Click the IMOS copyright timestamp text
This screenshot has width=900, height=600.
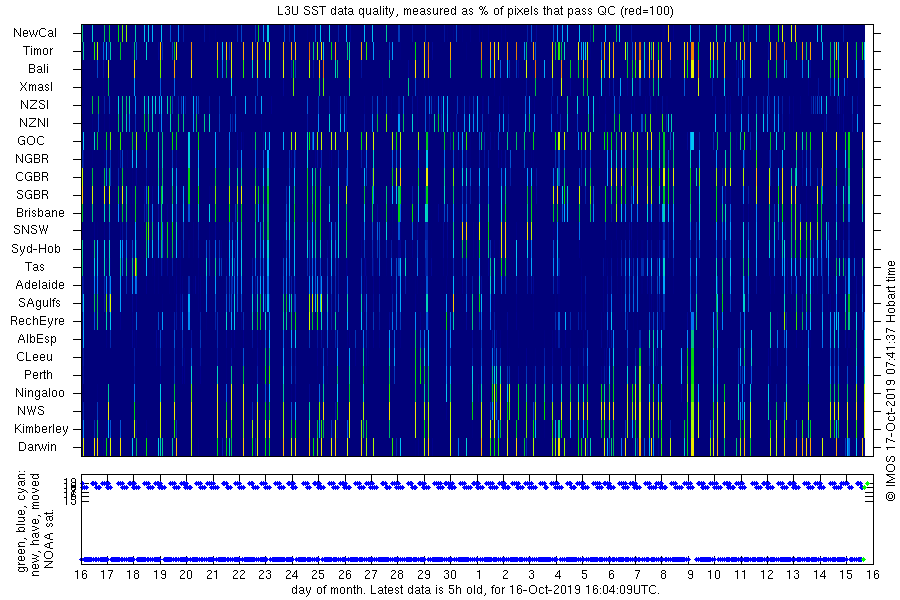(x=890, y=381)
